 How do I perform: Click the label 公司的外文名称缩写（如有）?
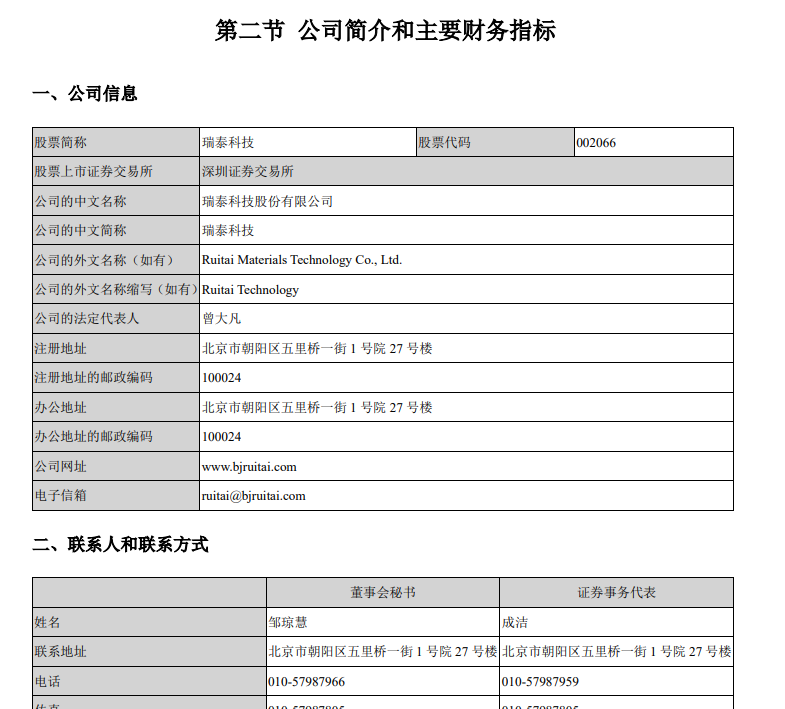point(116,289)
